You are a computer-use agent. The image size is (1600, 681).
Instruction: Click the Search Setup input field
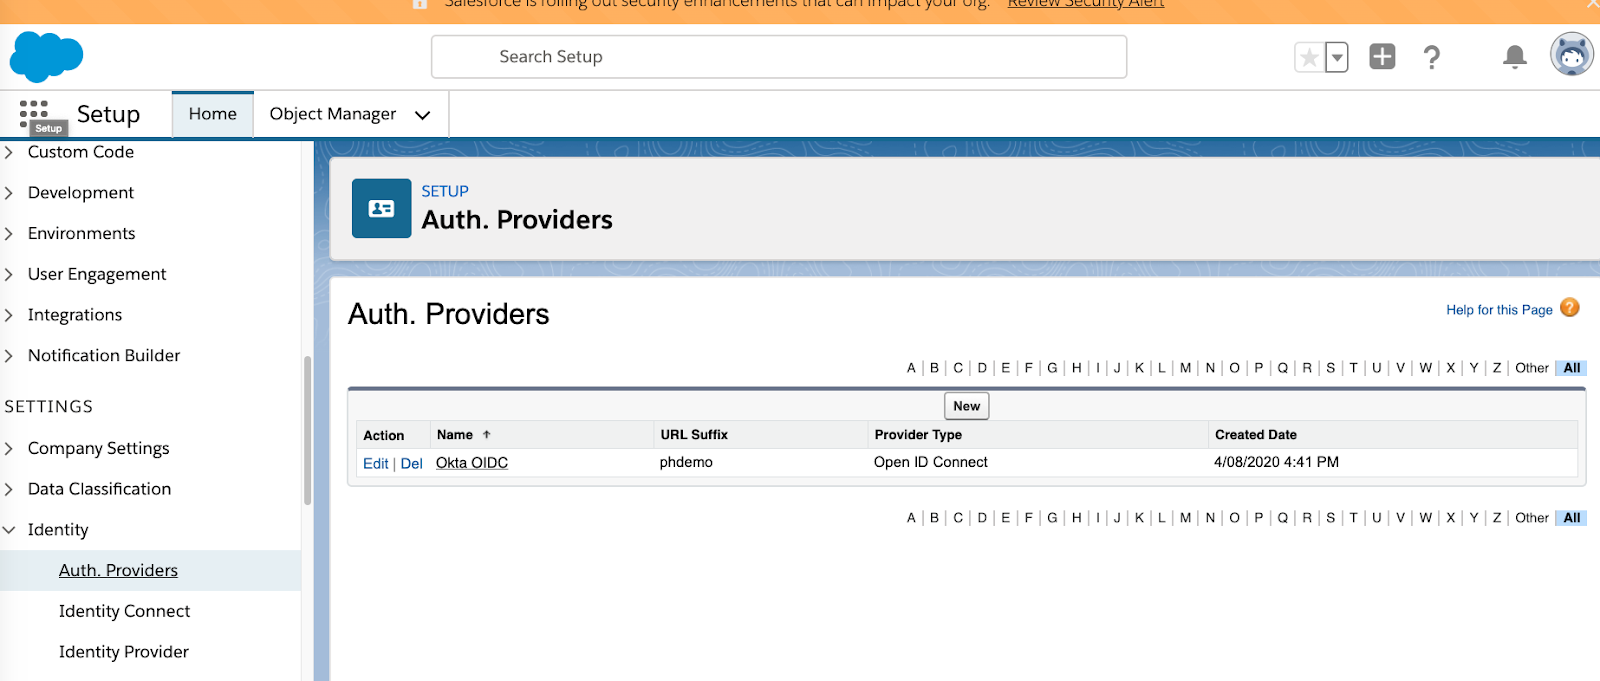[x=778, y=57]
